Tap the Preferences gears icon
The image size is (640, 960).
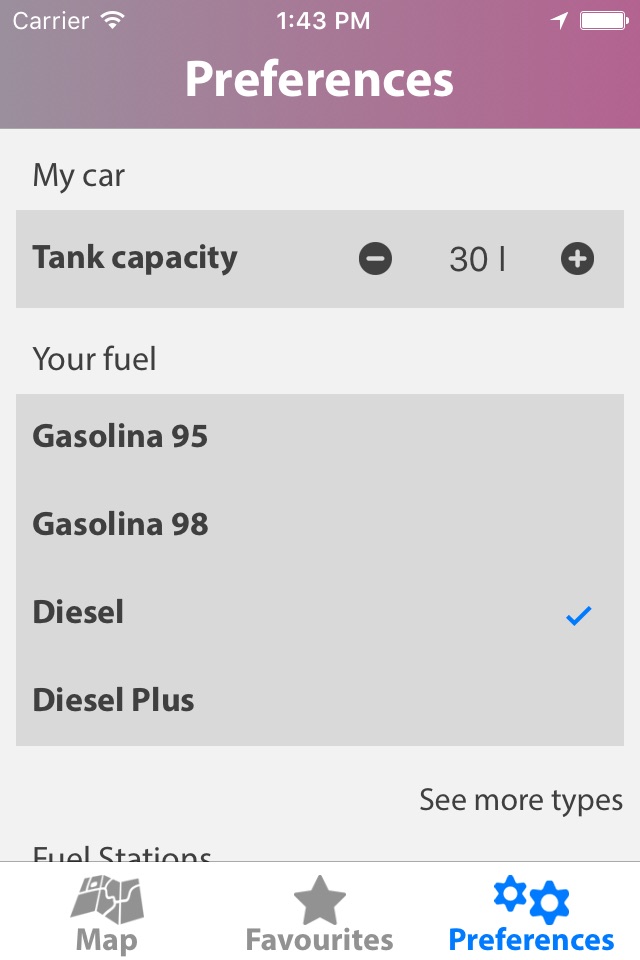click(x=531, y=899)
